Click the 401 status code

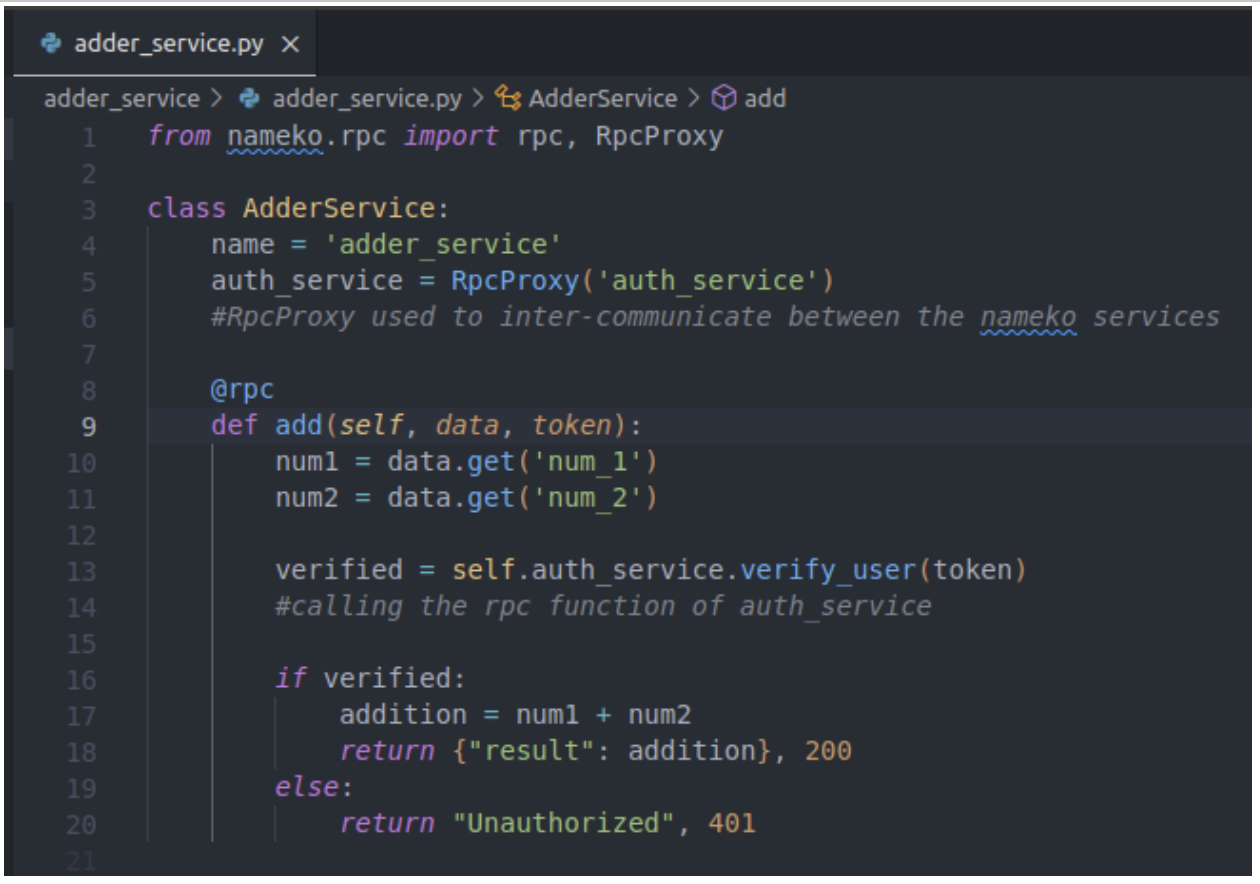pos(731,825)
